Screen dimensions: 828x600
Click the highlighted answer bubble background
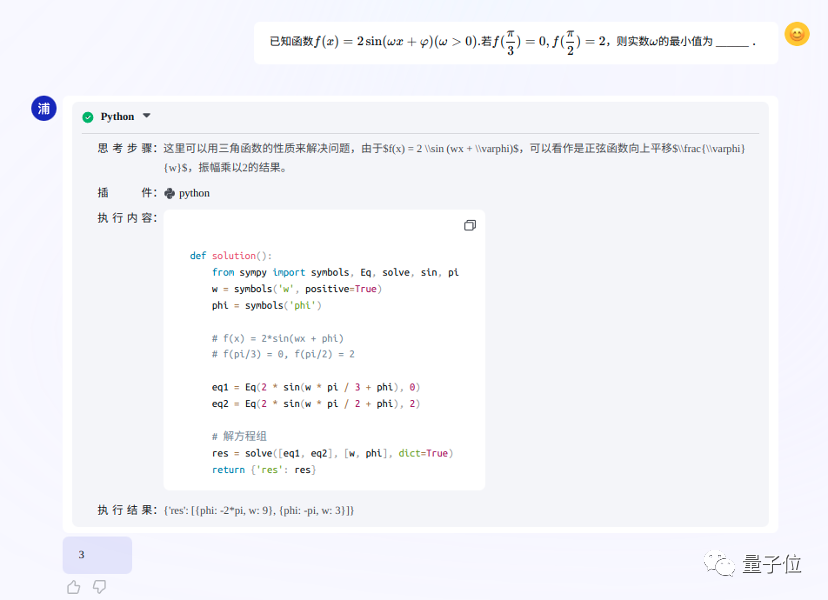[x=96, y=554]
